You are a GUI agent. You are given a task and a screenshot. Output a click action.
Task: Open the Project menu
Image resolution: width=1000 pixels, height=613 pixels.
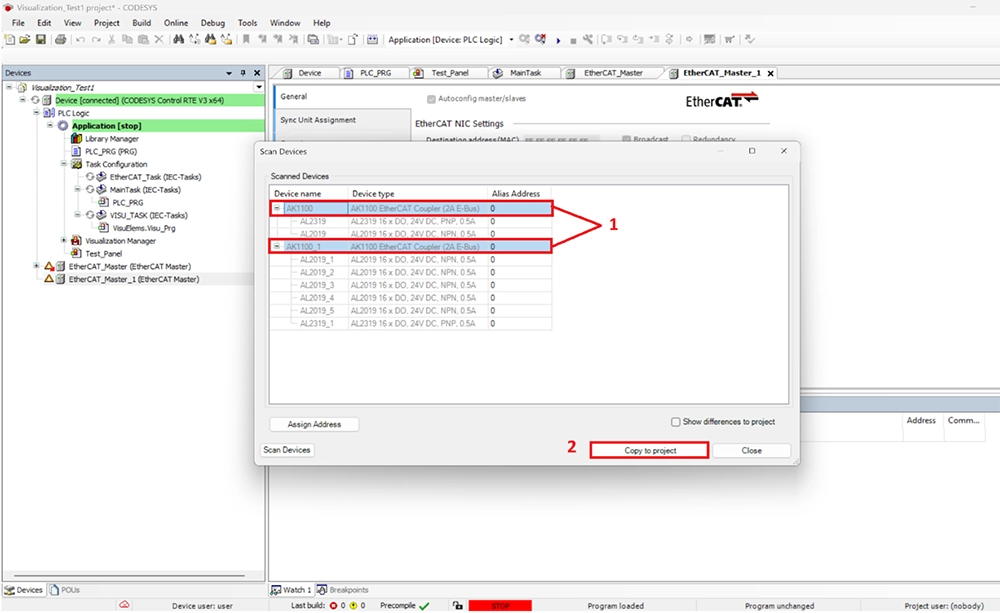pyautogui.click(x=107, y=22)
